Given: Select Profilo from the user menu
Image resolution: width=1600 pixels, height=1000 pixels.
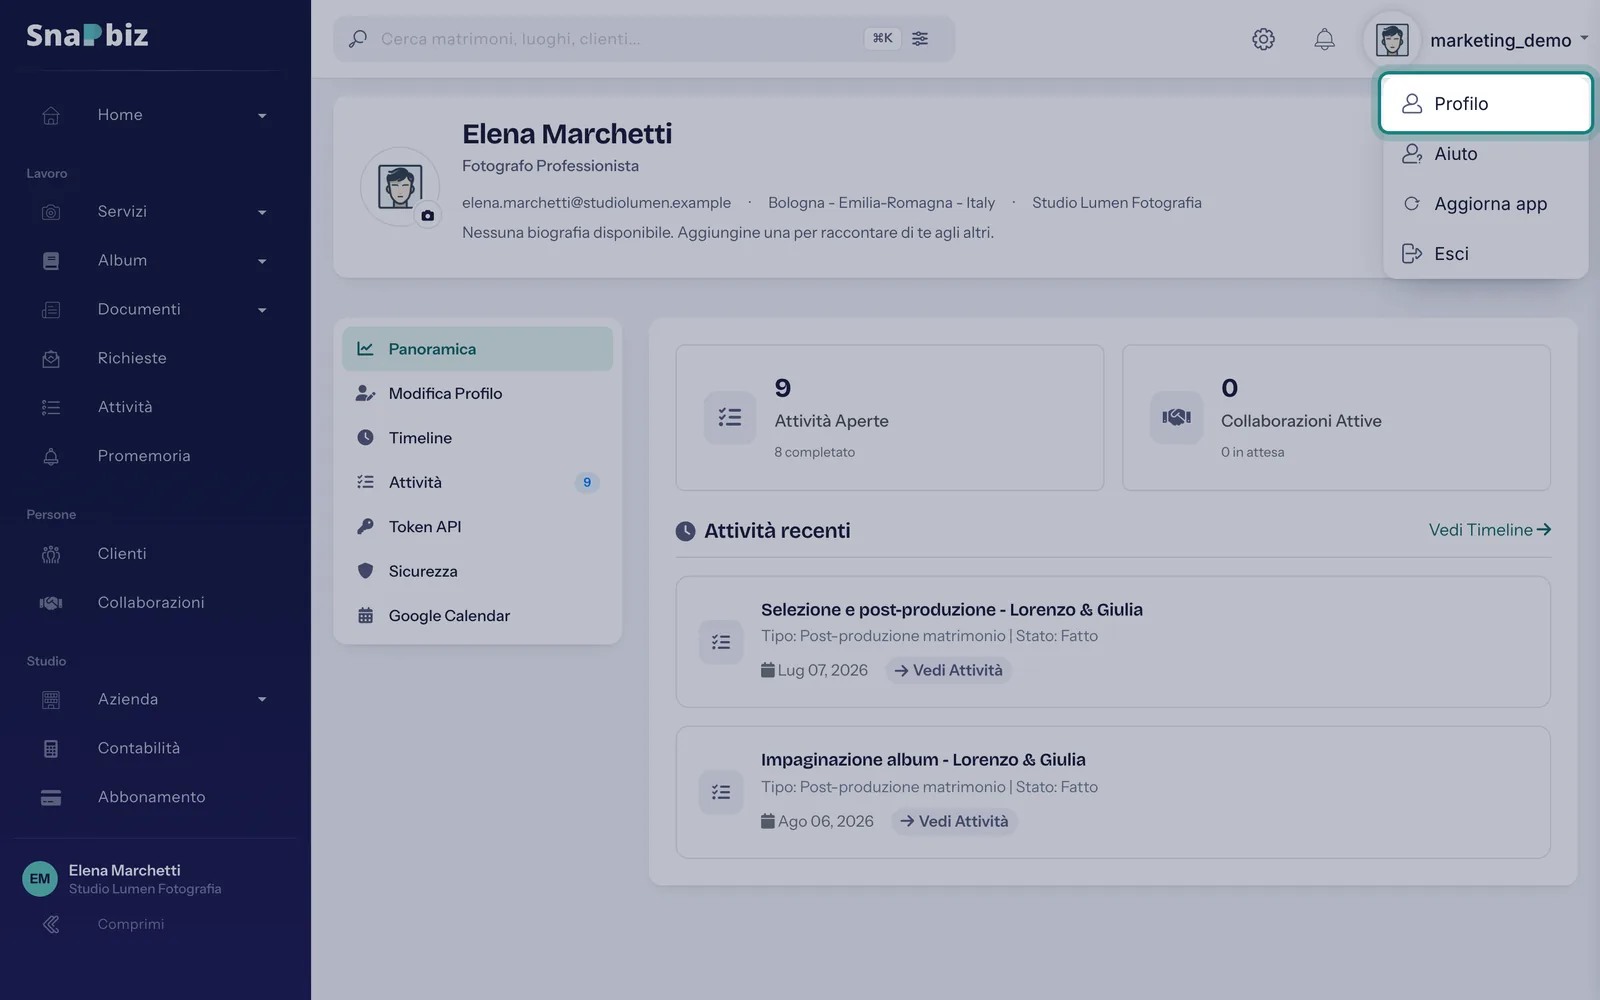Looking at the screenshot, I should click(x=1486, y=103).
